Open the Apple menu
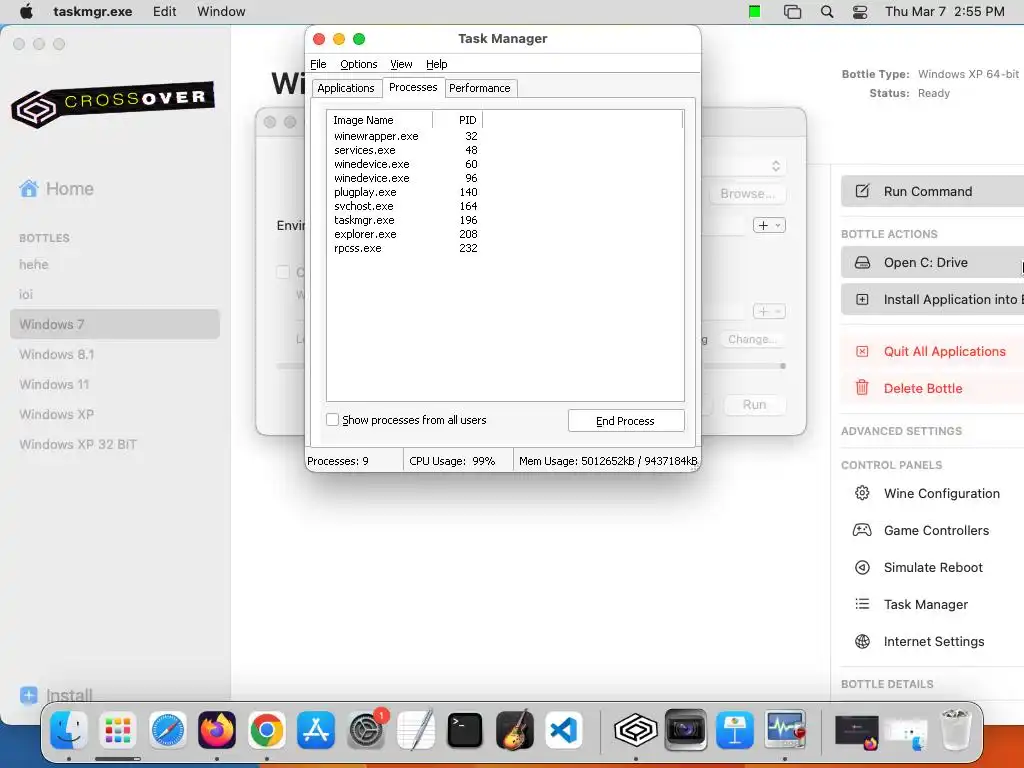This screenshot has width=1024, height=768. pos(26,11)
